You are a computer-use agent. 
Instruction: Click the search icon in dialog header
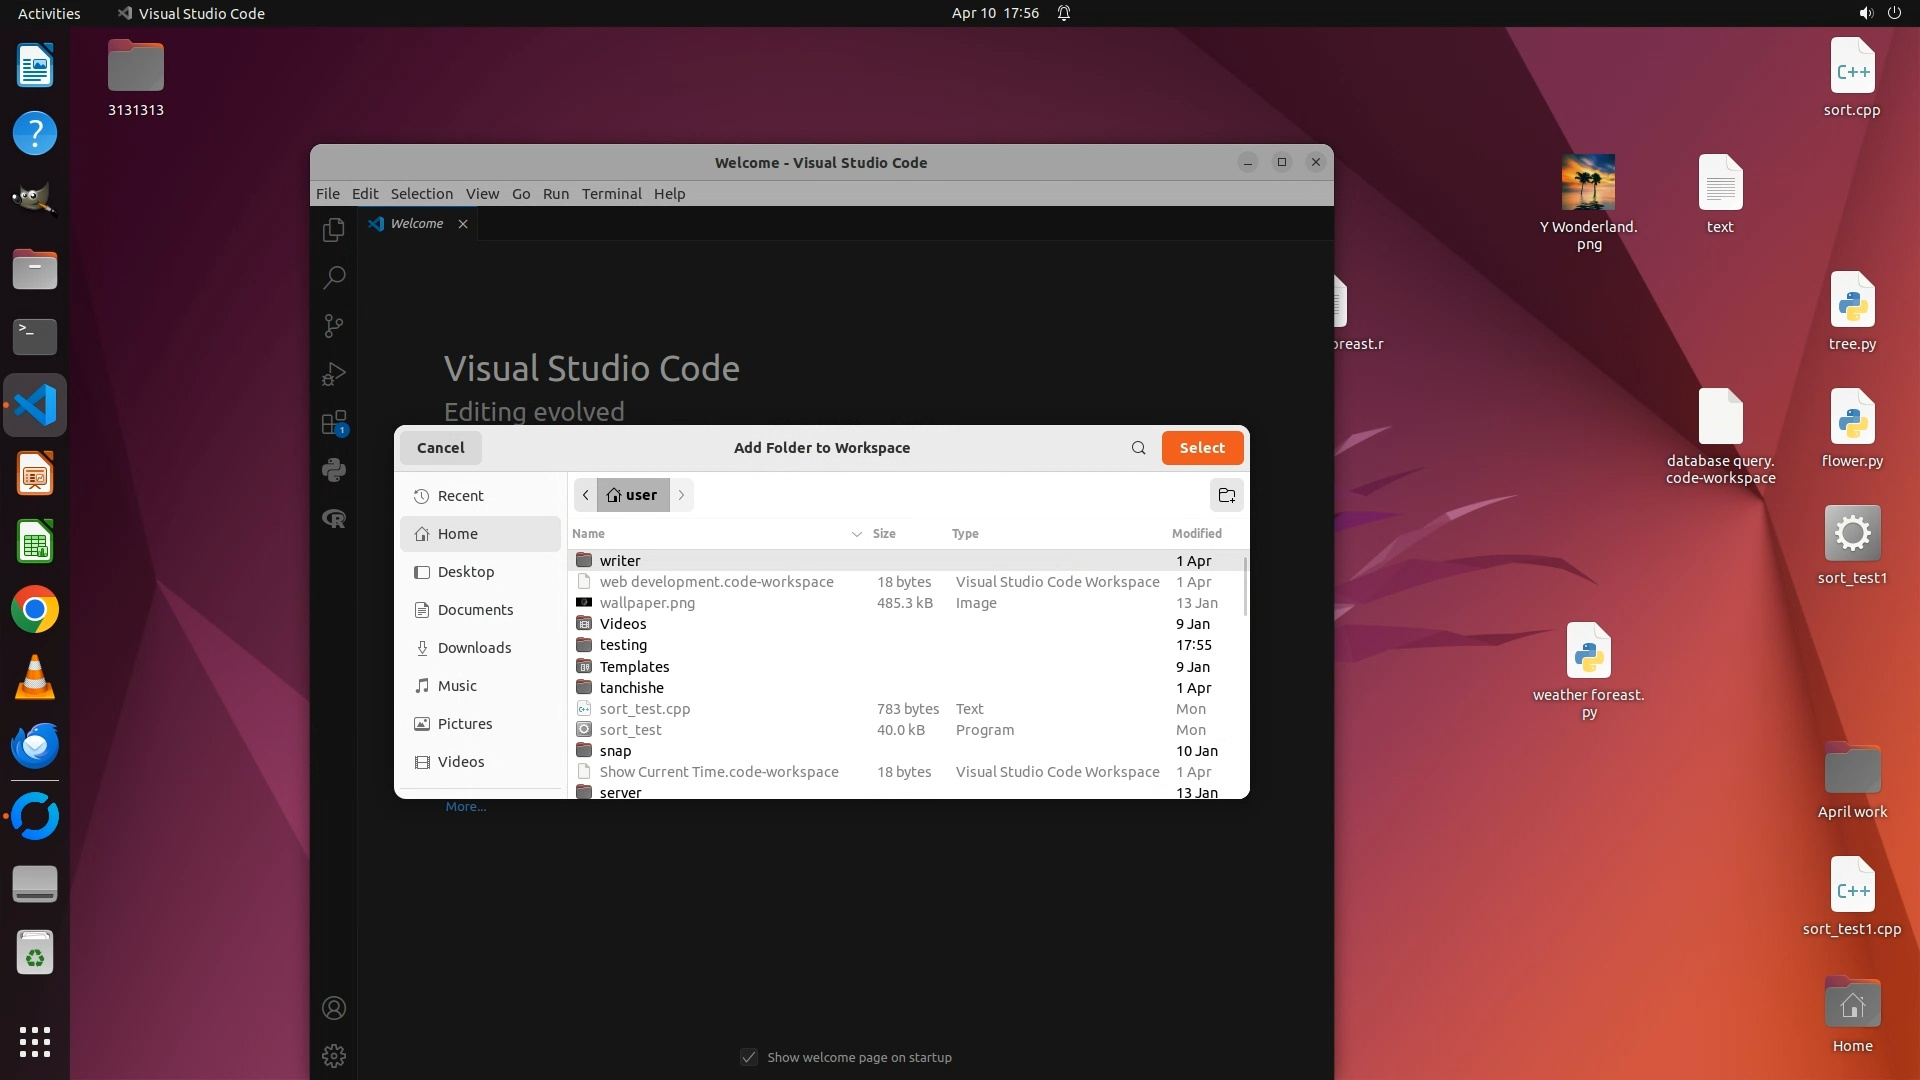tap(1138, 448)
